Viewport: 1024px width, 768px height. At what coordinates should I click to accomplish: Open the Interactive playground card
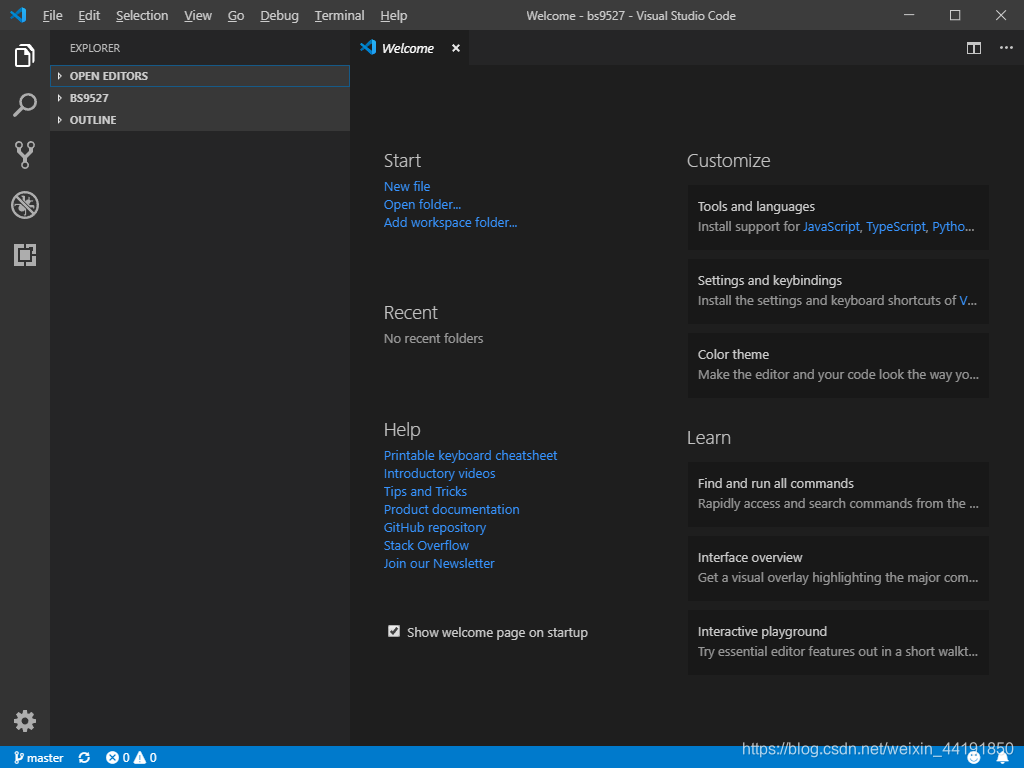pyautogui.click(x=838, y=642)
